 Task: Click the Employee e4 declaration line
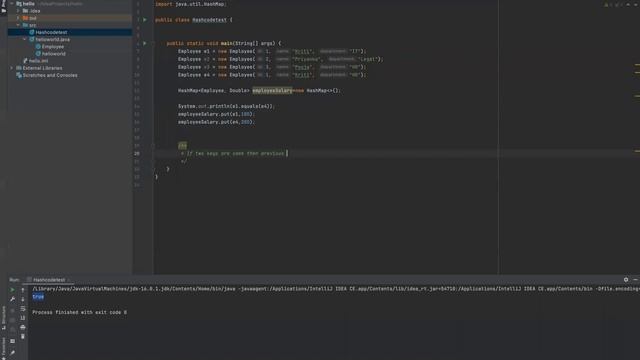(x=272, y=75)
